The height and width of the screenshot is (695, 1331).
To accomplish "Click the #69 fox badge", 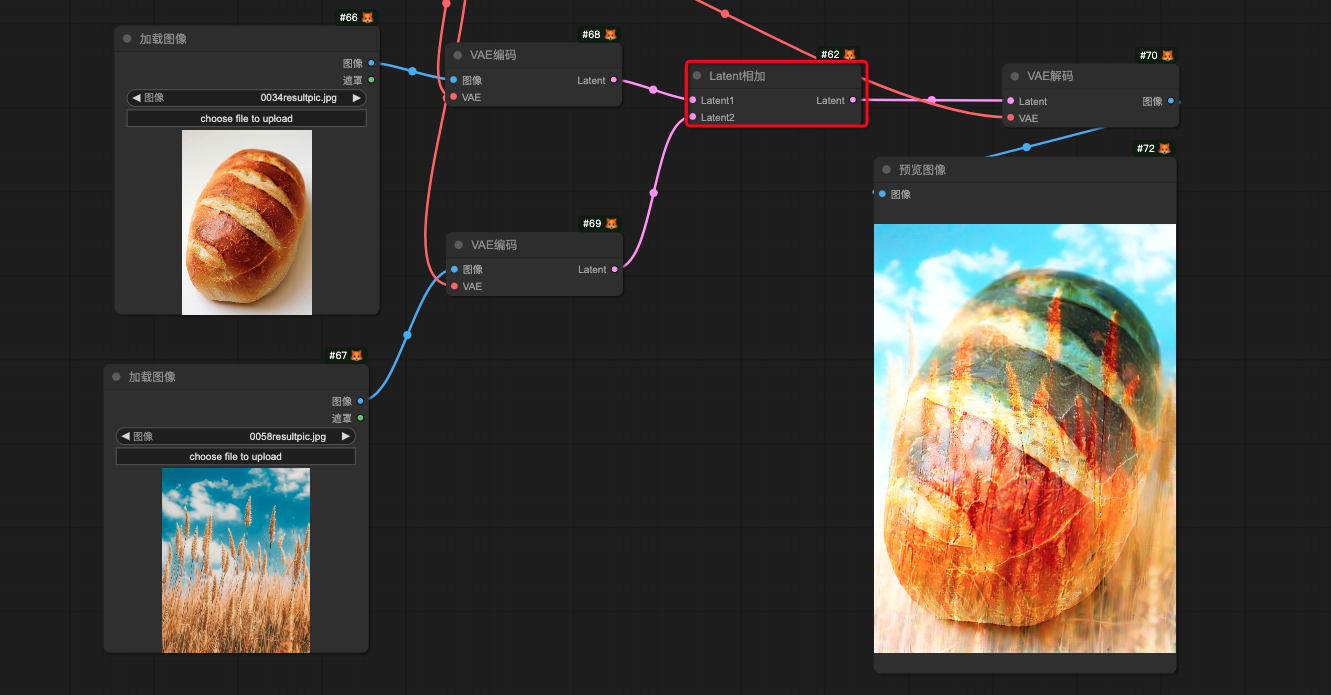I will point(600,223).
